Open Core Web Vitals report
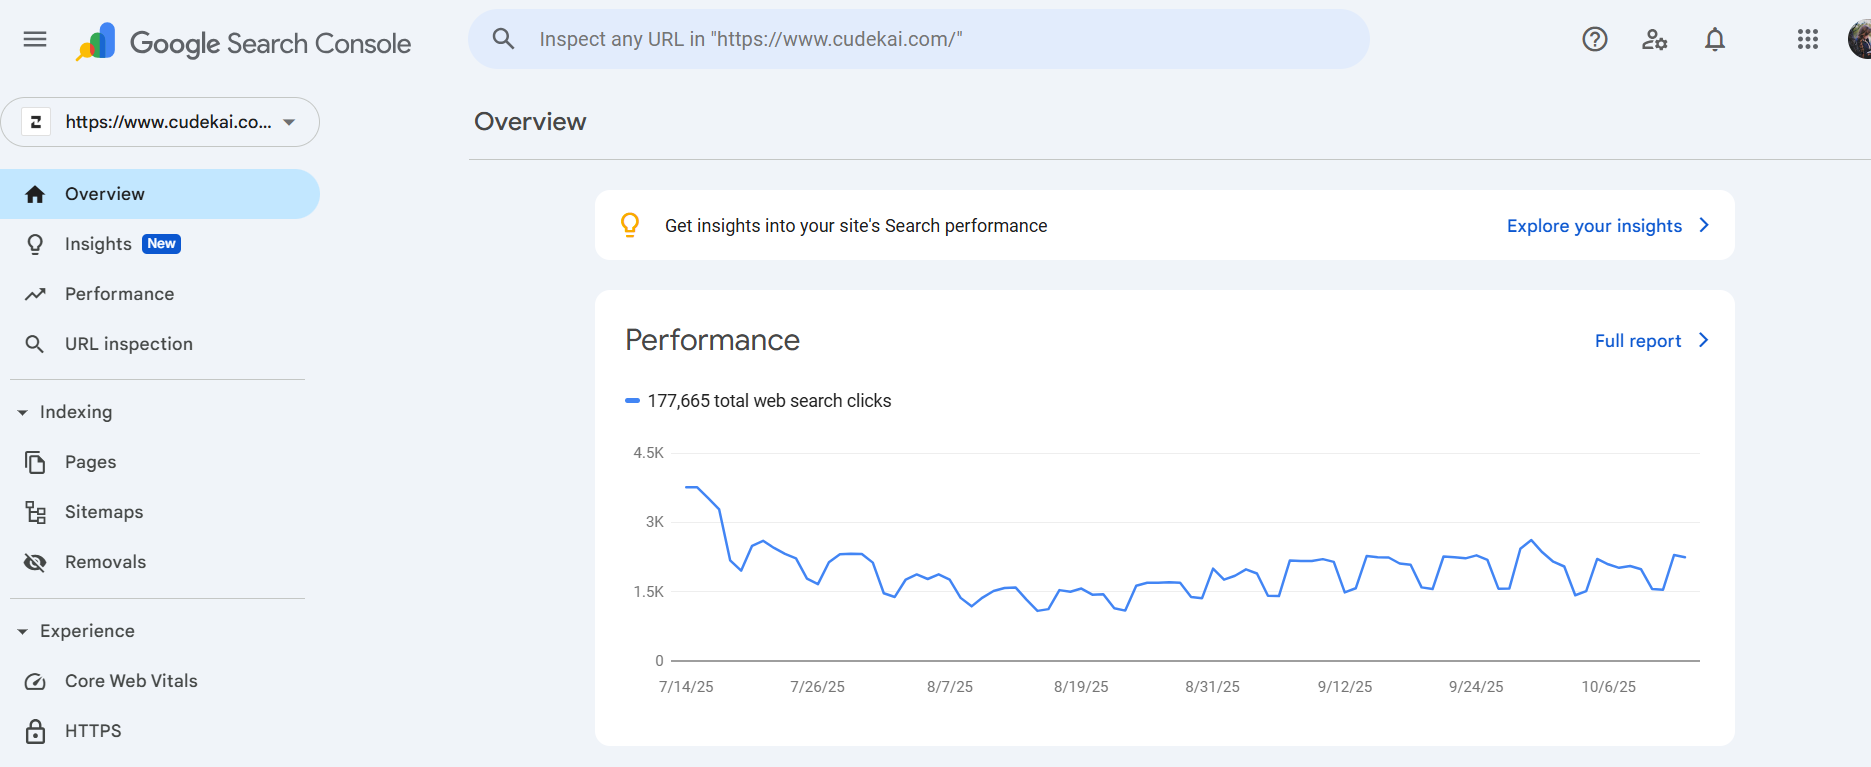This screenshot has width=1871, height=767. [160, 681]
